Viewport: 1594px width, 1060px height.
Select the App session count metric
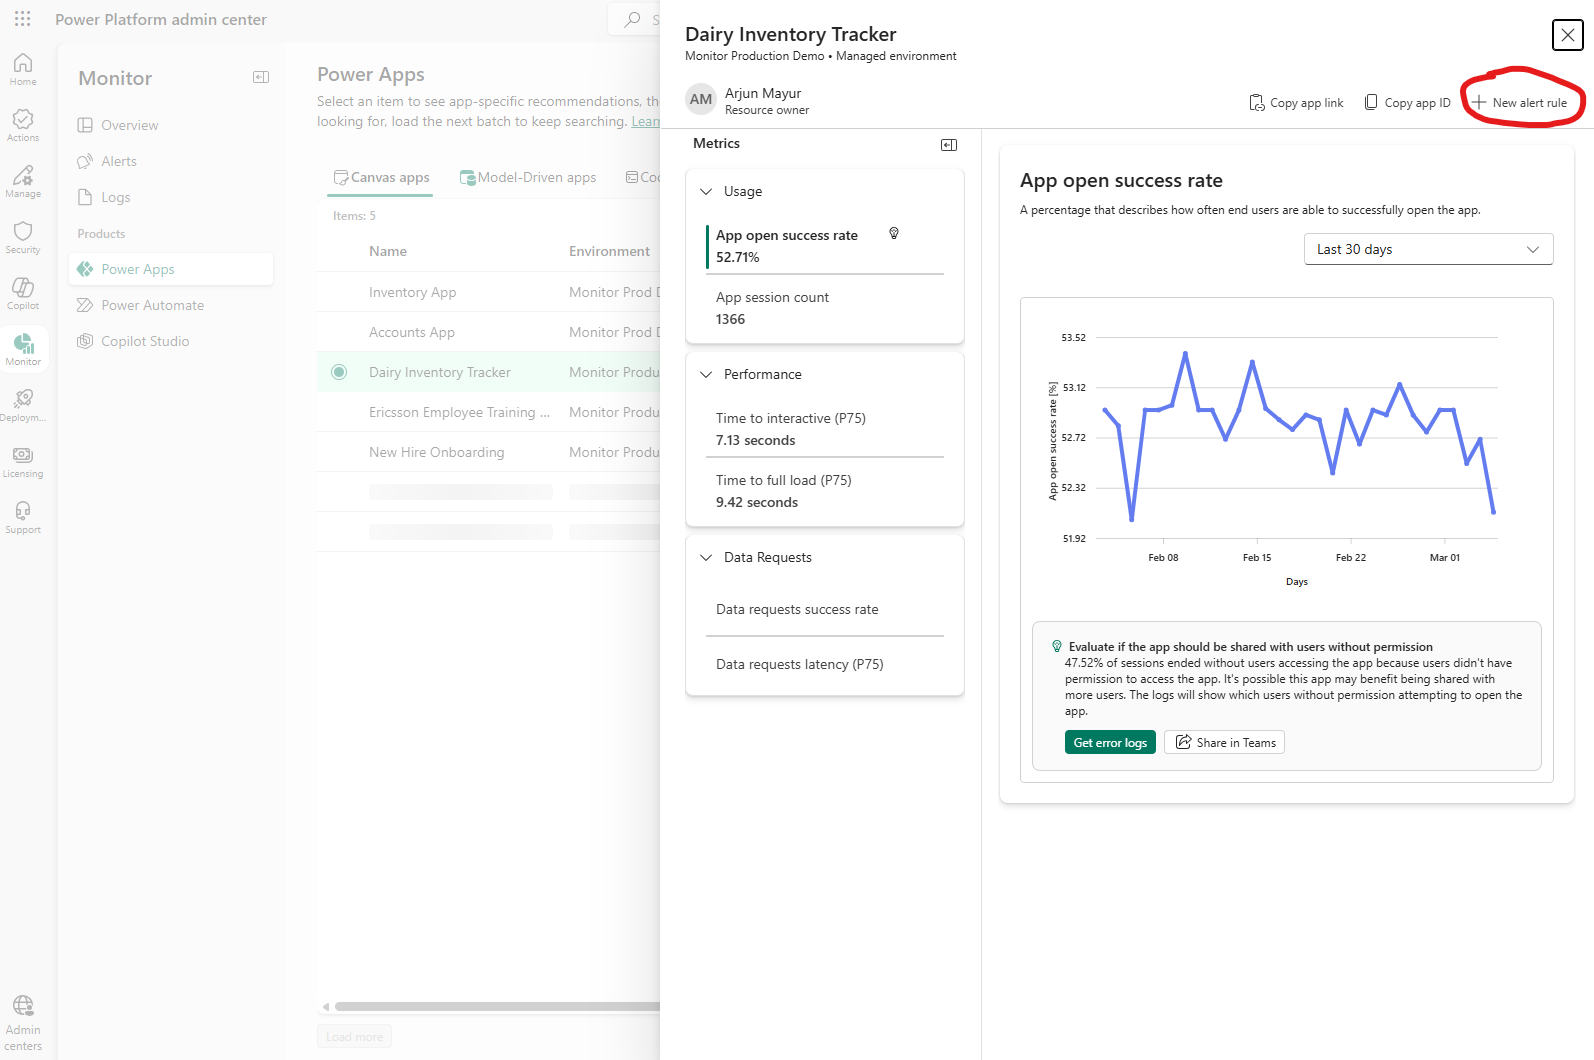click(x=824, y=308)
